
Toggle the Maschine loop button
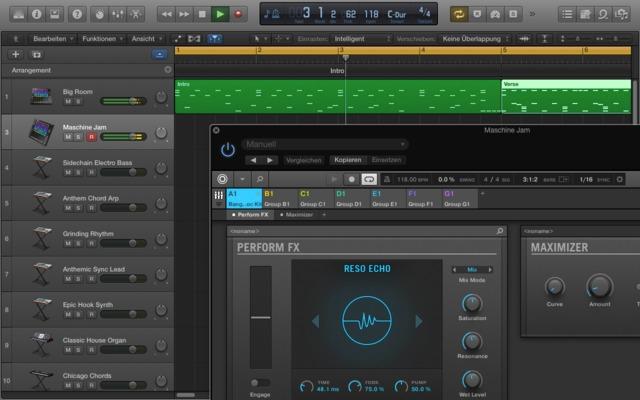[369, 179]
